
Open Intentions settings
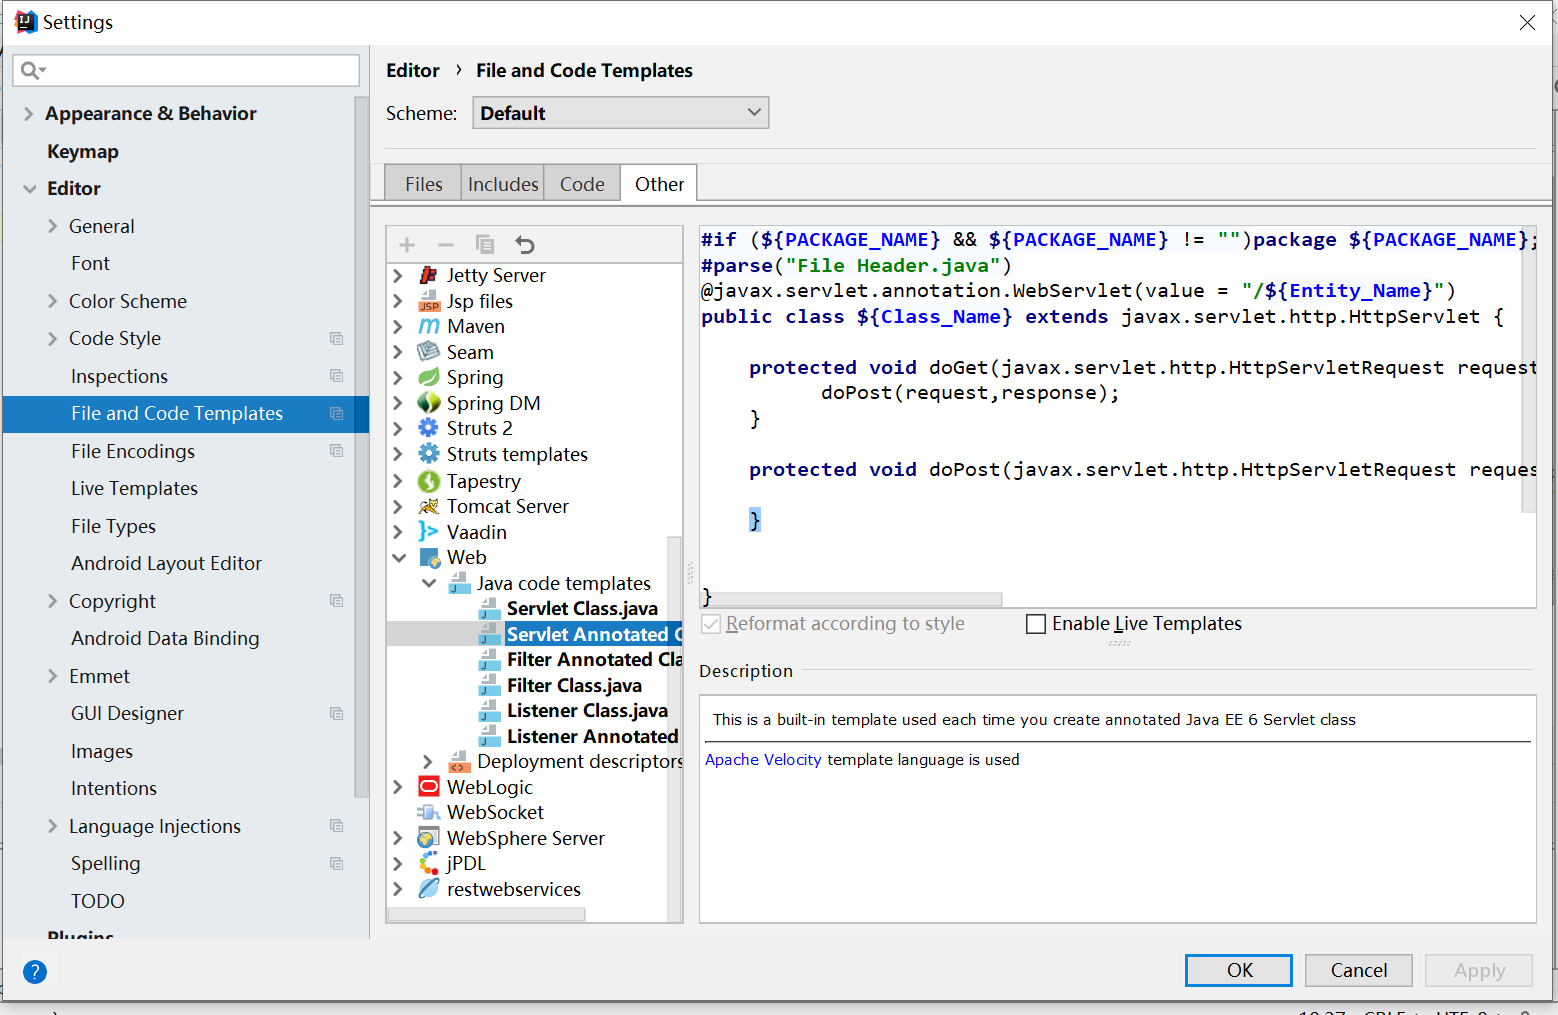[x=114, y=788]
